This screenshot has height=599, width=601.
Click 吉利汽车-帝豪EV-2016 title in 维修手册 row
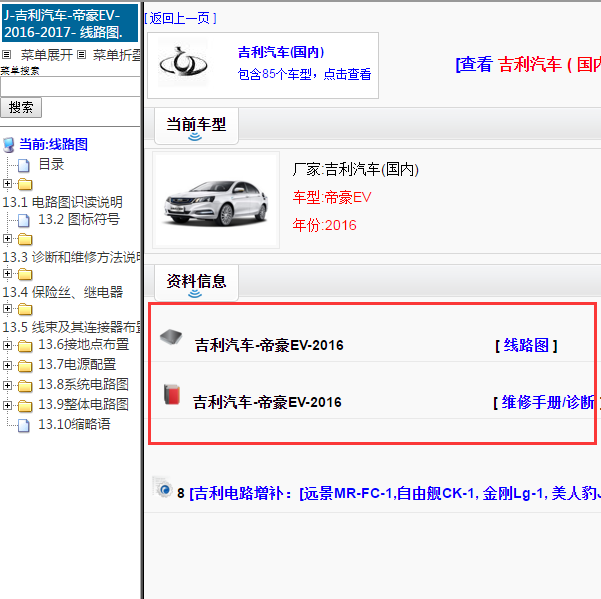(267, 402)
